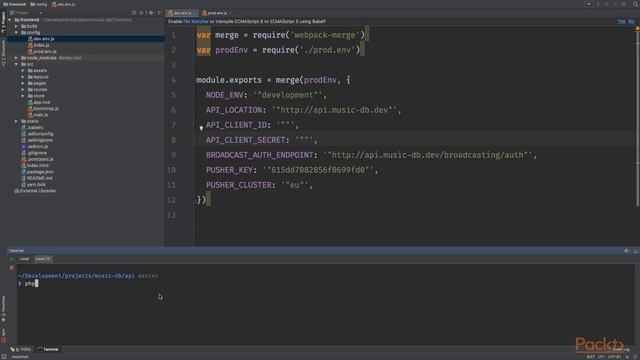This screenshot has height=360, width=640.
Task: Open Terminal tool window button
Action: [x=49, y=349]
